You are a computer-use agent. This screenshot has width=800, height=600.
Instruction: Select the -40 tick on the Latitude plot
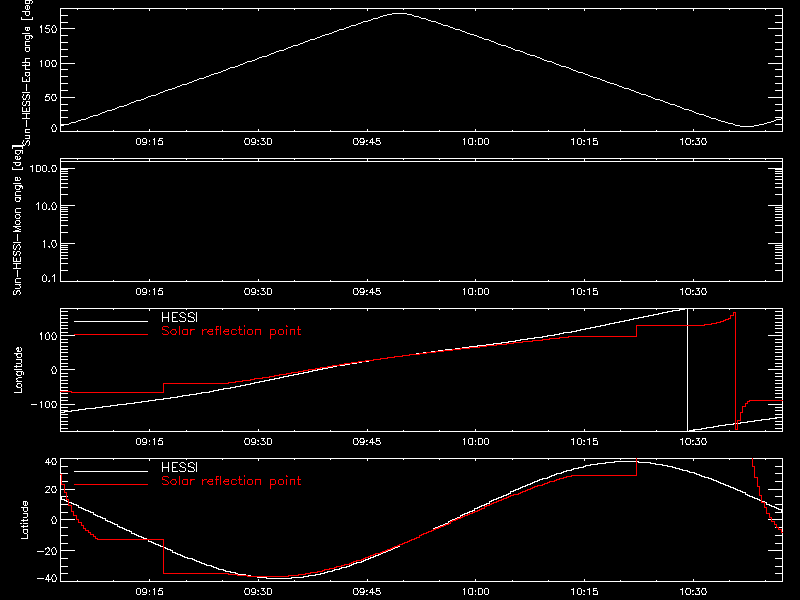[47, 579]
